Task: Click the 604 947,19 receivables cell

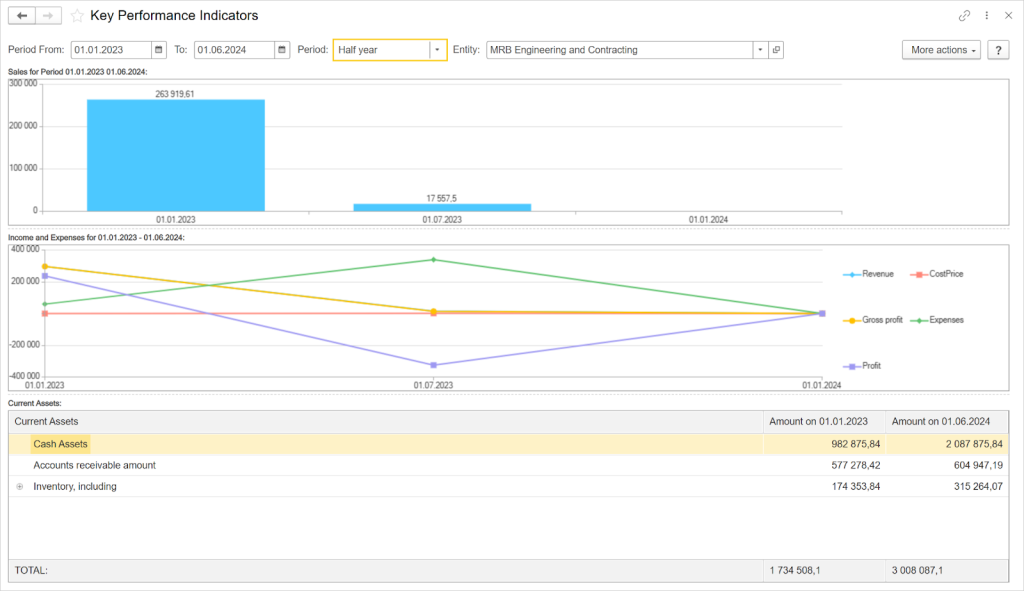Action: pos(947,466)
